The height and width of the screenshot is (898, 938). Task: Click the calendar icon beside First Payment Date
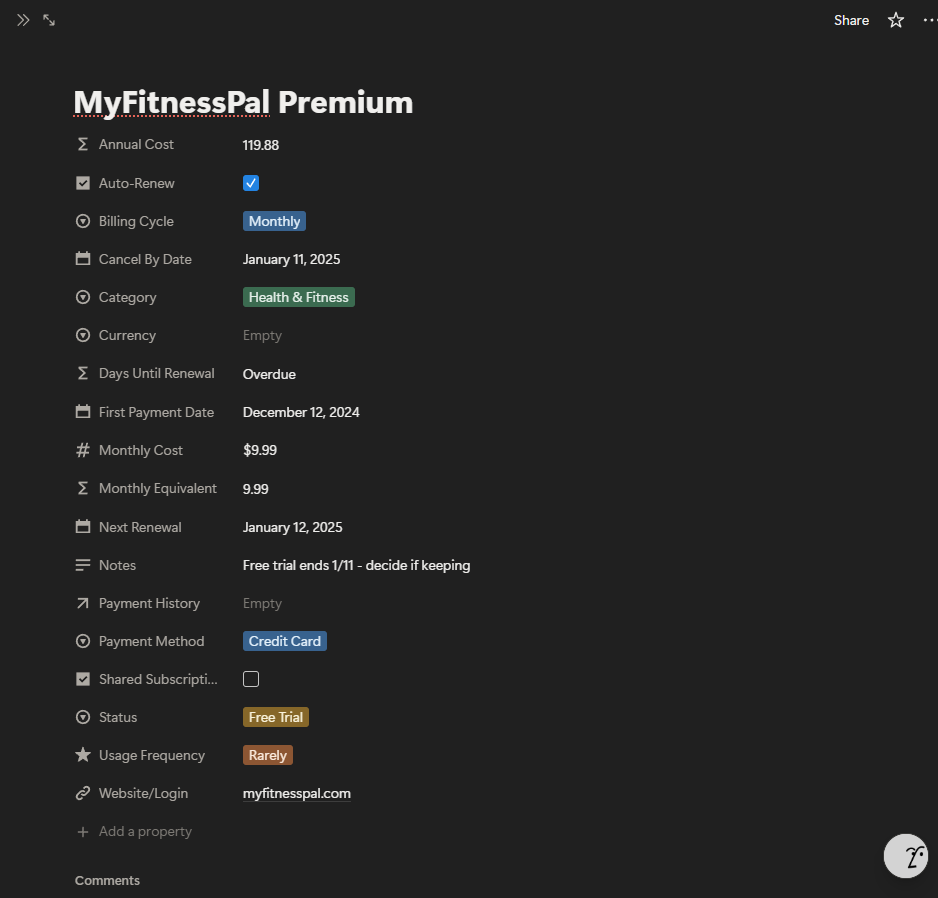[x=83, y=412]
